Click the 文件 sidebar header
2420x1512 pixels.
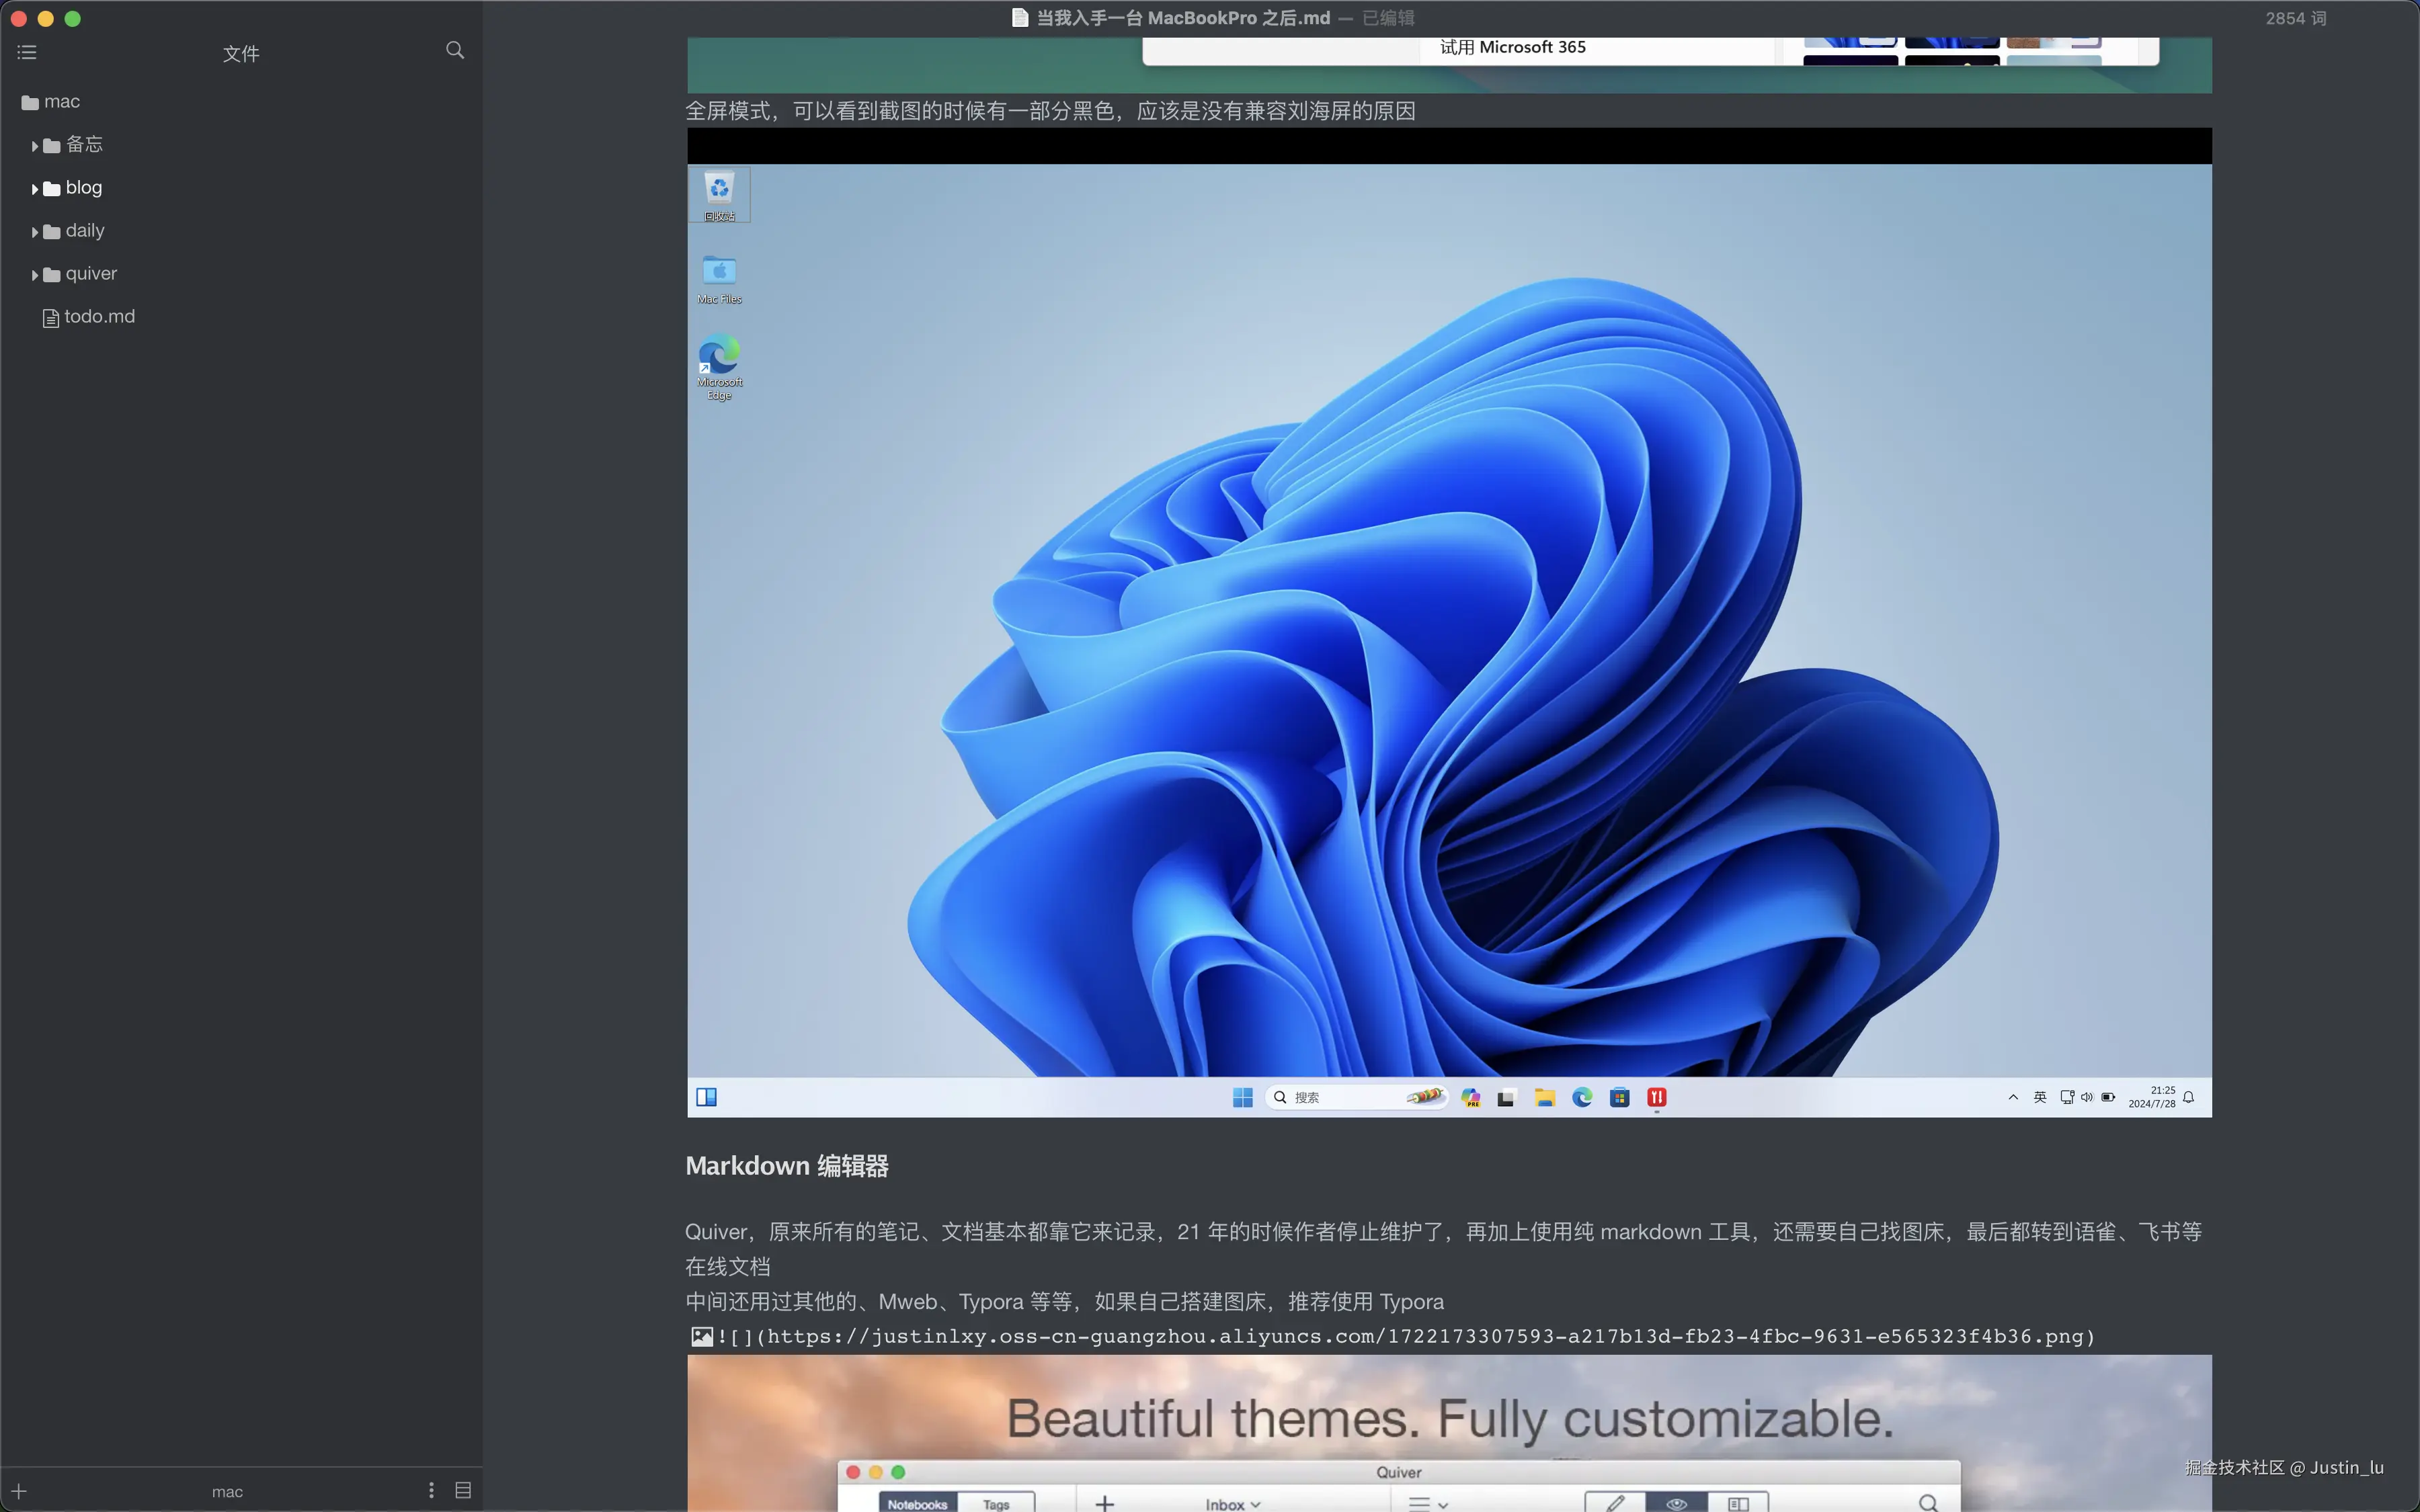tap(241, 53)
